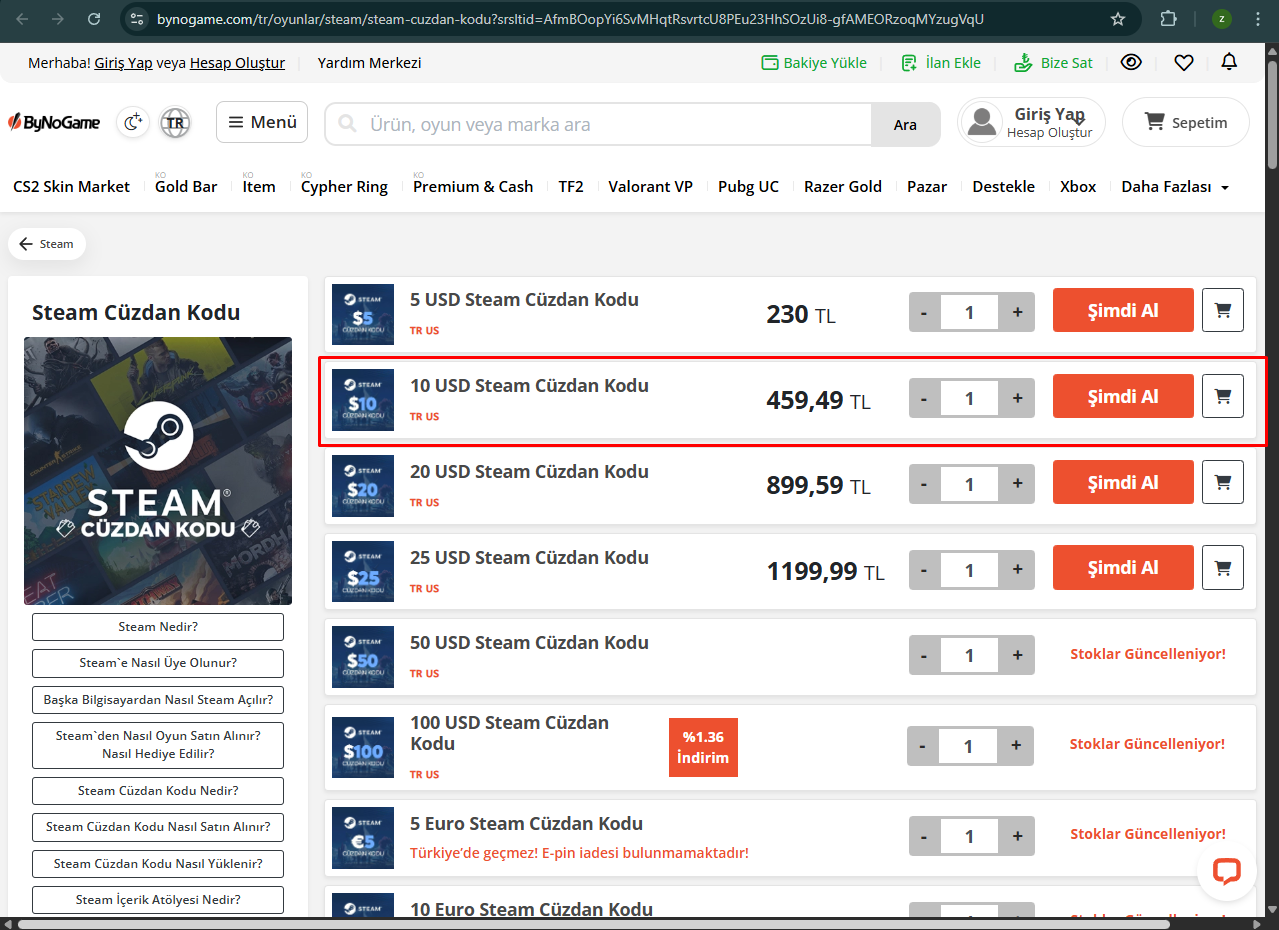The height and width of the screenshot is (930, 1279).
Task: Increase quantity of 20 USD code
Action: [1017, 484]
